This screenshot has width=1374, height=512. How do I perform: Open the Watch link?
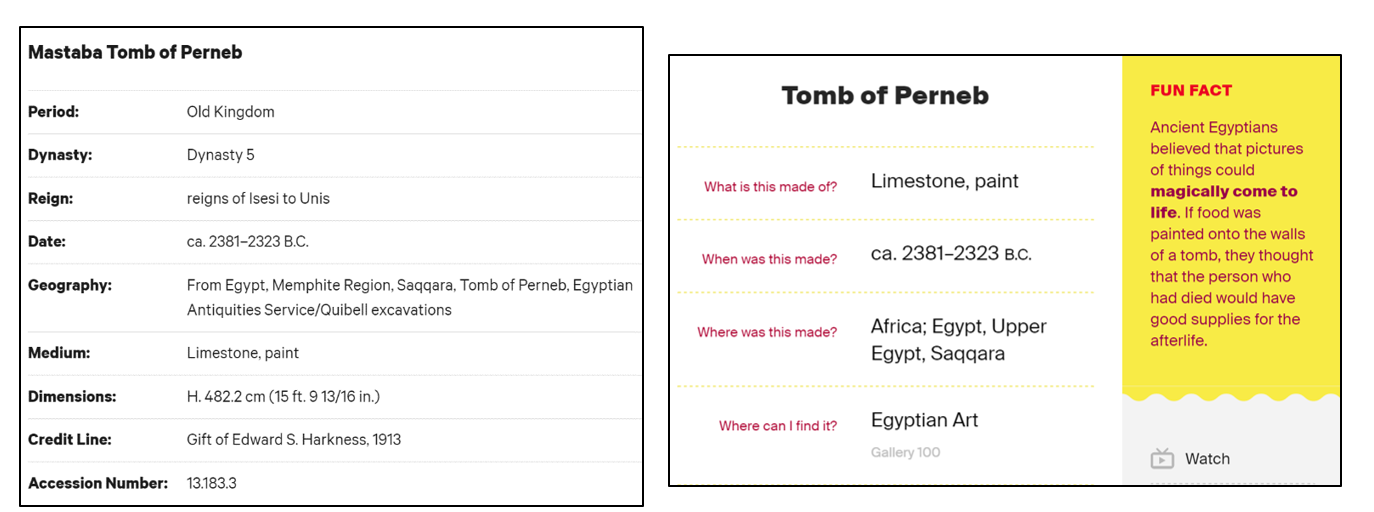tap(1207, 459)
